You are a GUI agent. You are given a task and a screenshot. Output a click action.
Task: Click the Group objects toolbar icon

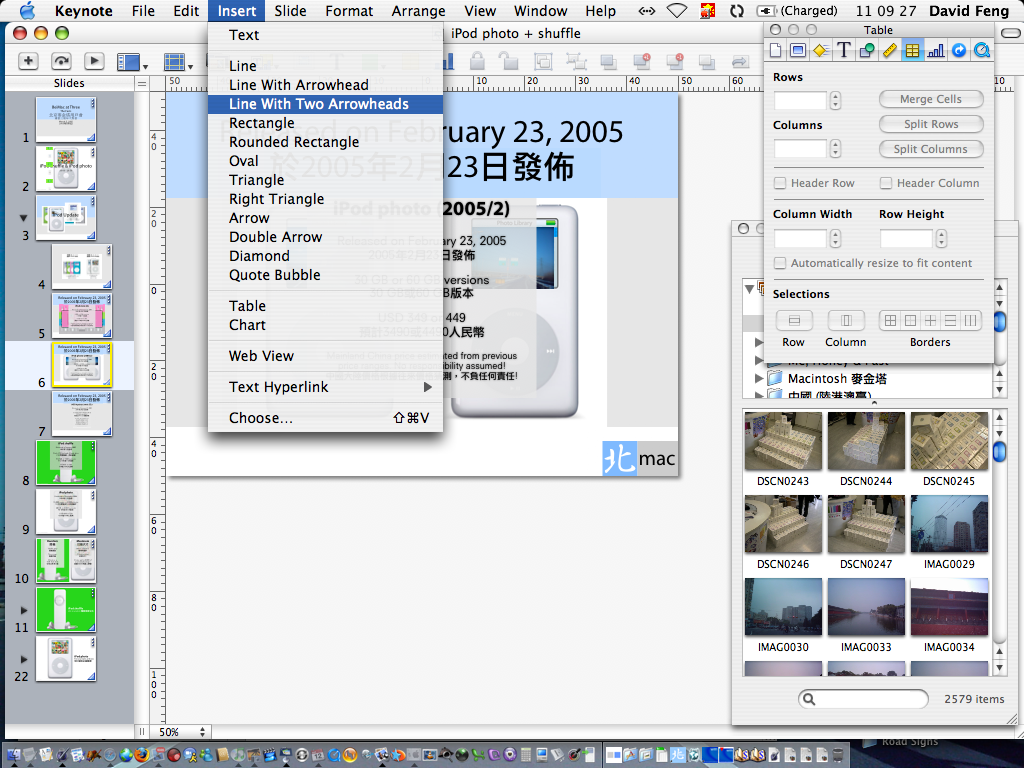point(543,61)
